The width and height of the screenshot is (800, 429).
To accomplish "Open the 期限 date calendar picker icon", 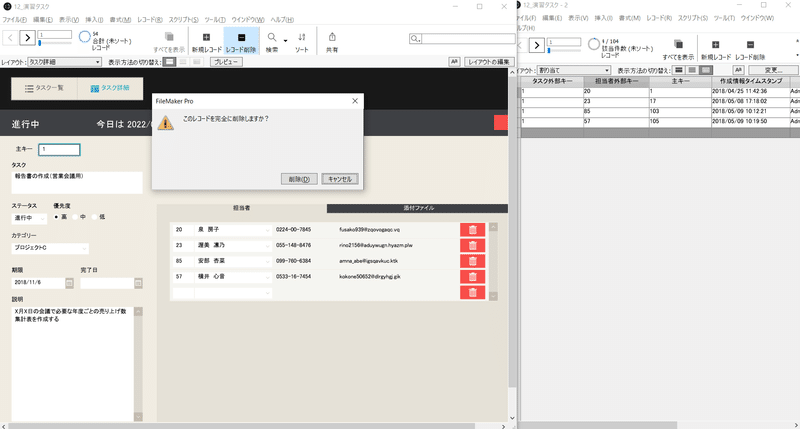I will coord(69,283).
